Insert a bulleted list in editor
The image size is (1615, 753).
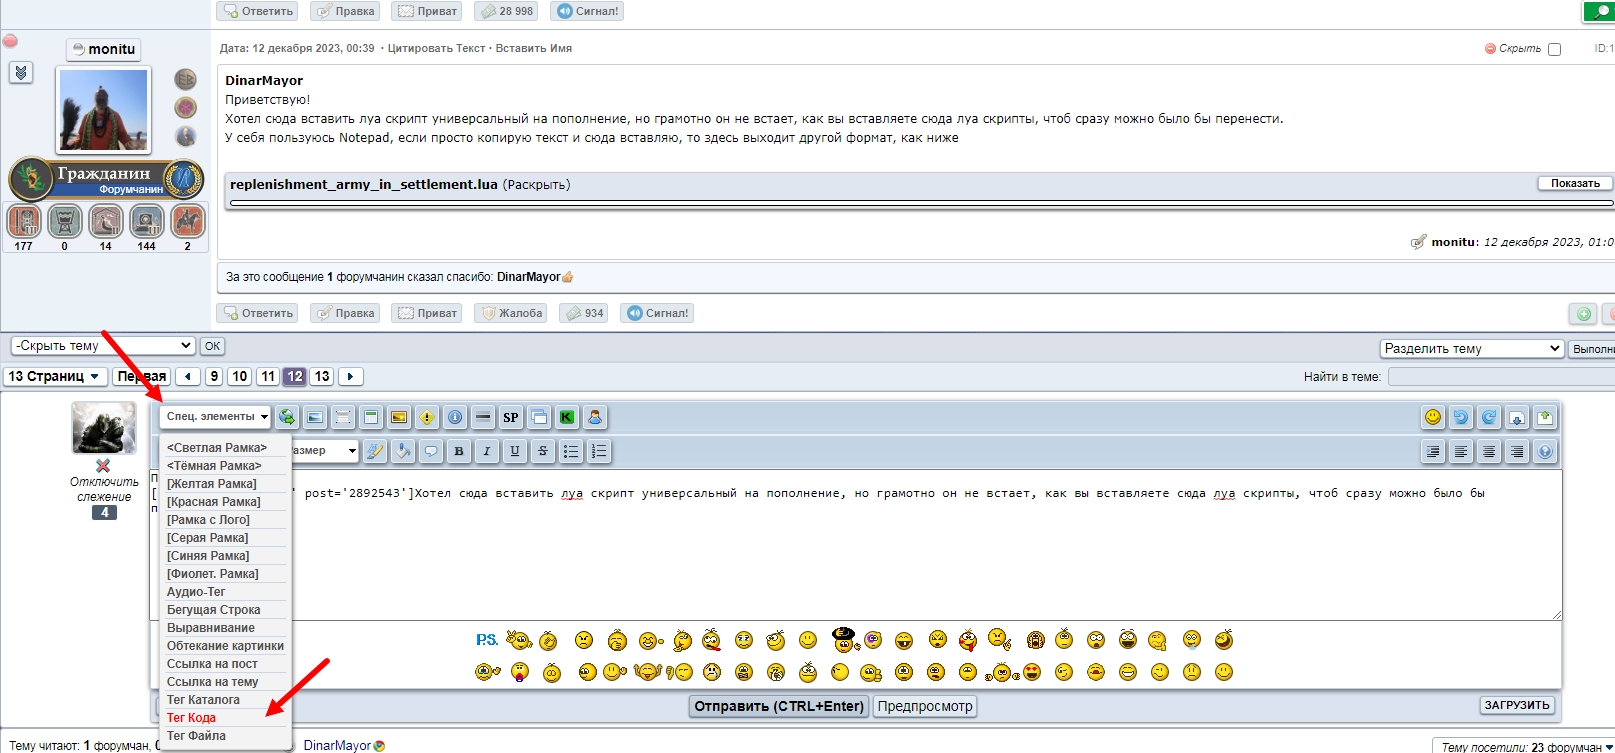[x=571, y=451]
